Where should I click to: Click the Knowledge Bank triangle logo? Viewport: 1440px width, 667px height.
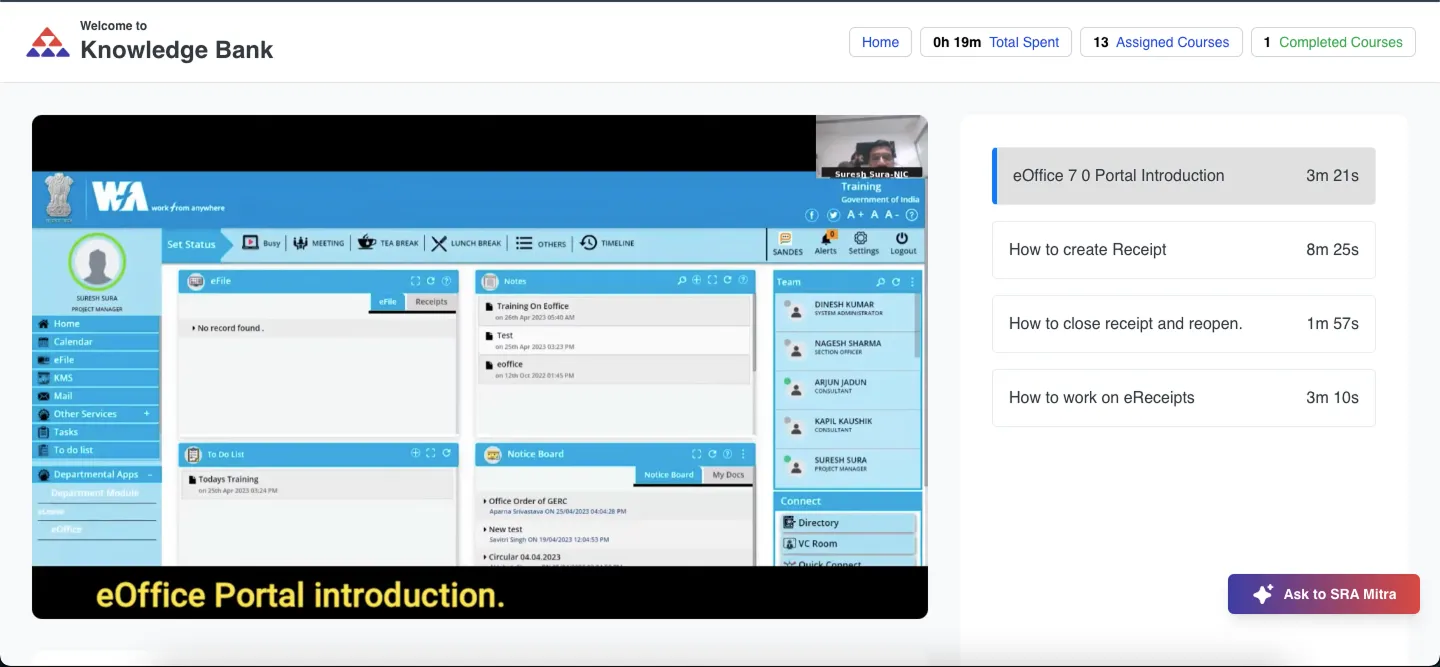[x=48, y=42]
